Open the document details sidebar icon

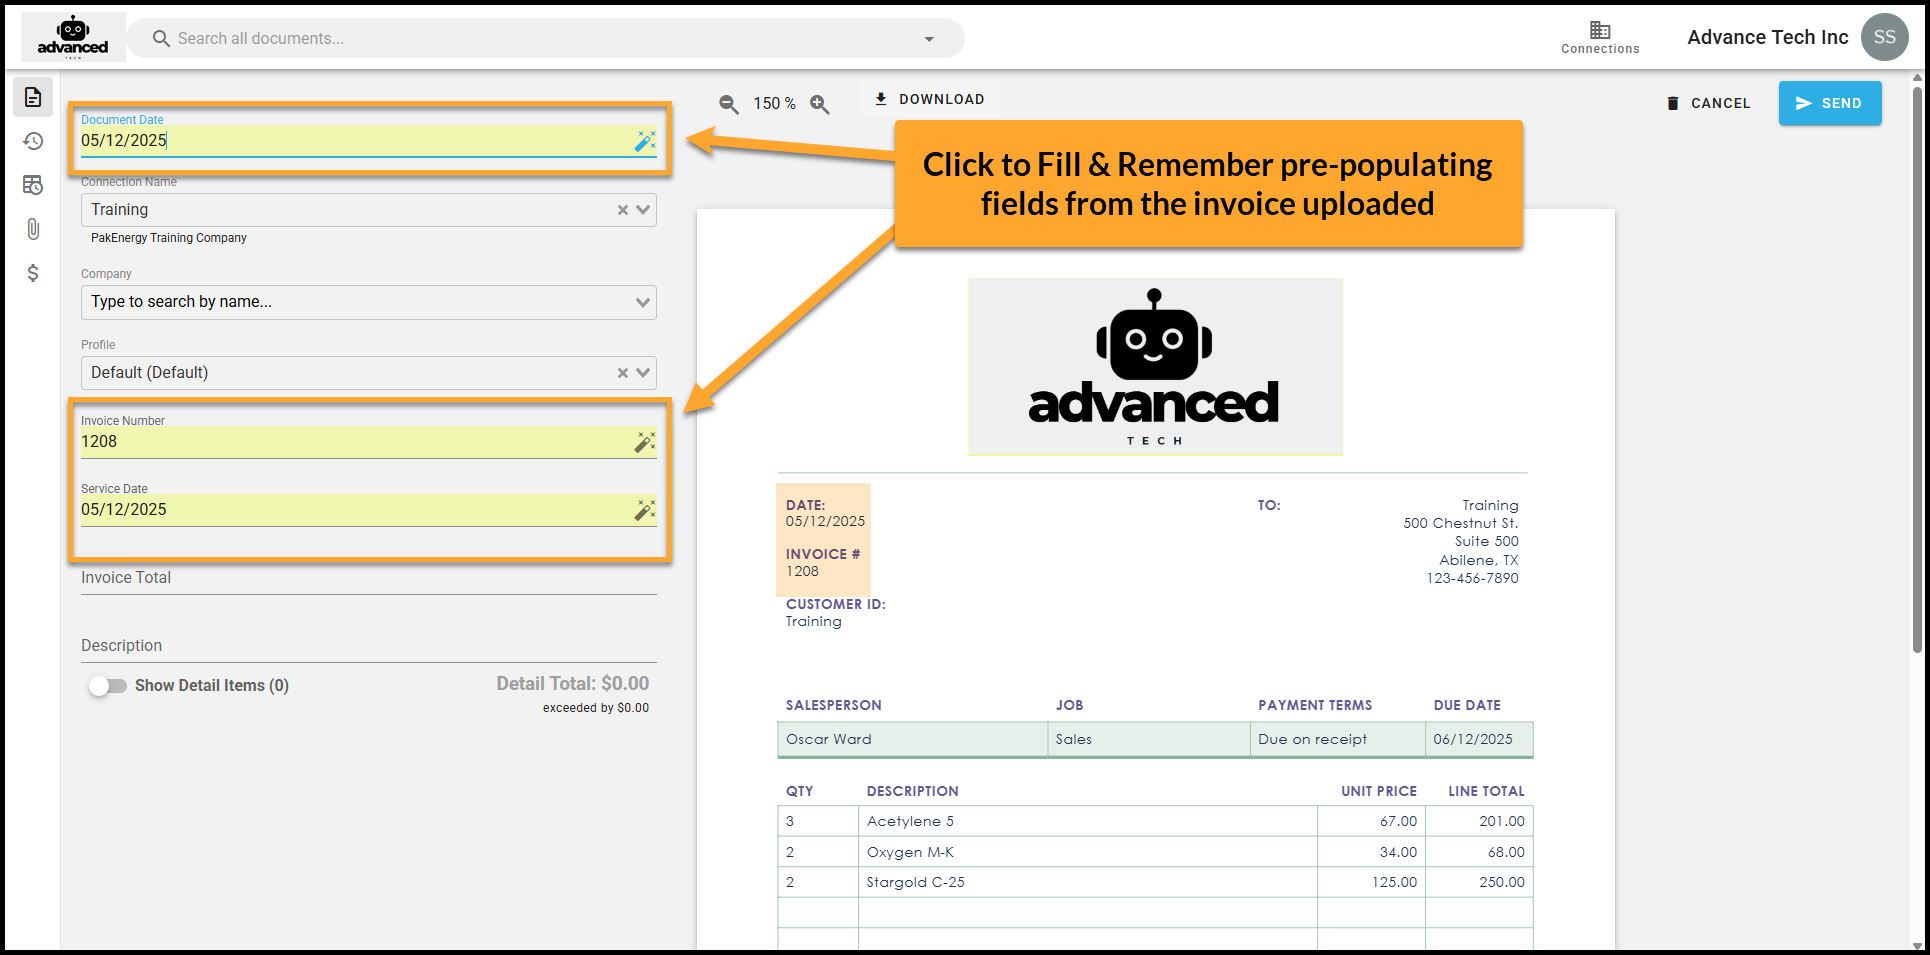[33, 97]
